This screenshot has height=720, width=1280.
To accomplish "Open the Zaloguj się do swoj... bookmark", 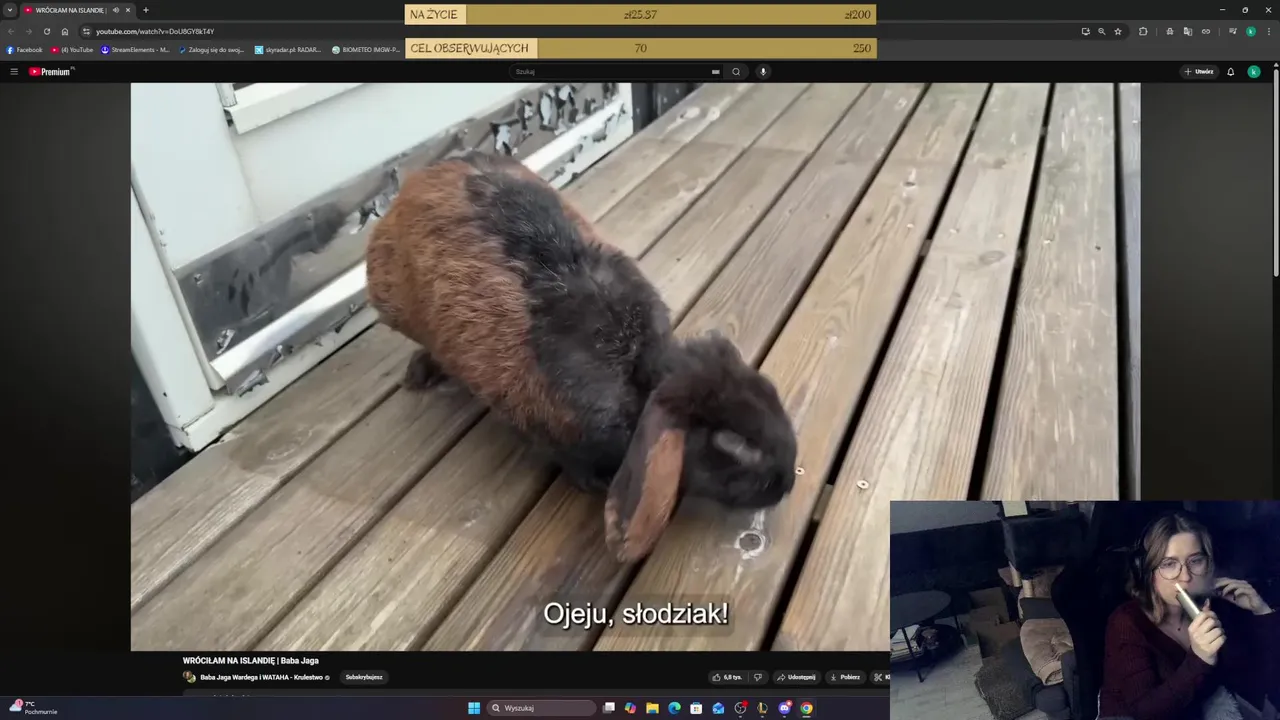I will tap(212, 49).
